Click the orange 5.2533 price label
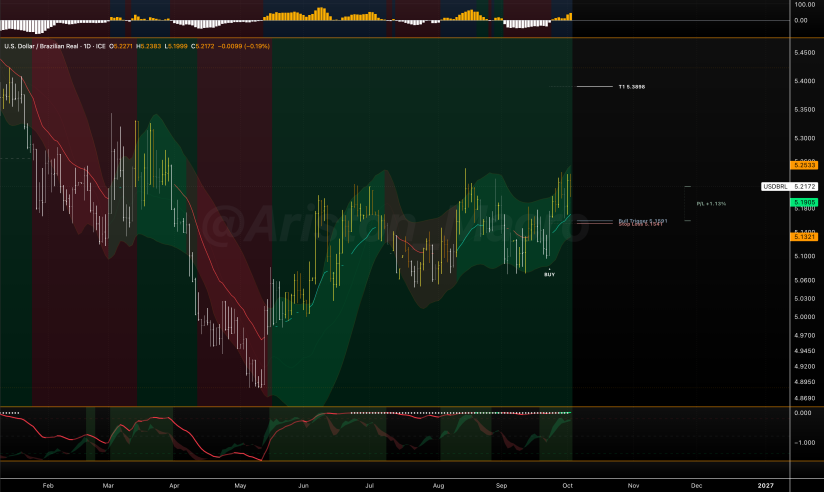 click(x=804, y=165)
